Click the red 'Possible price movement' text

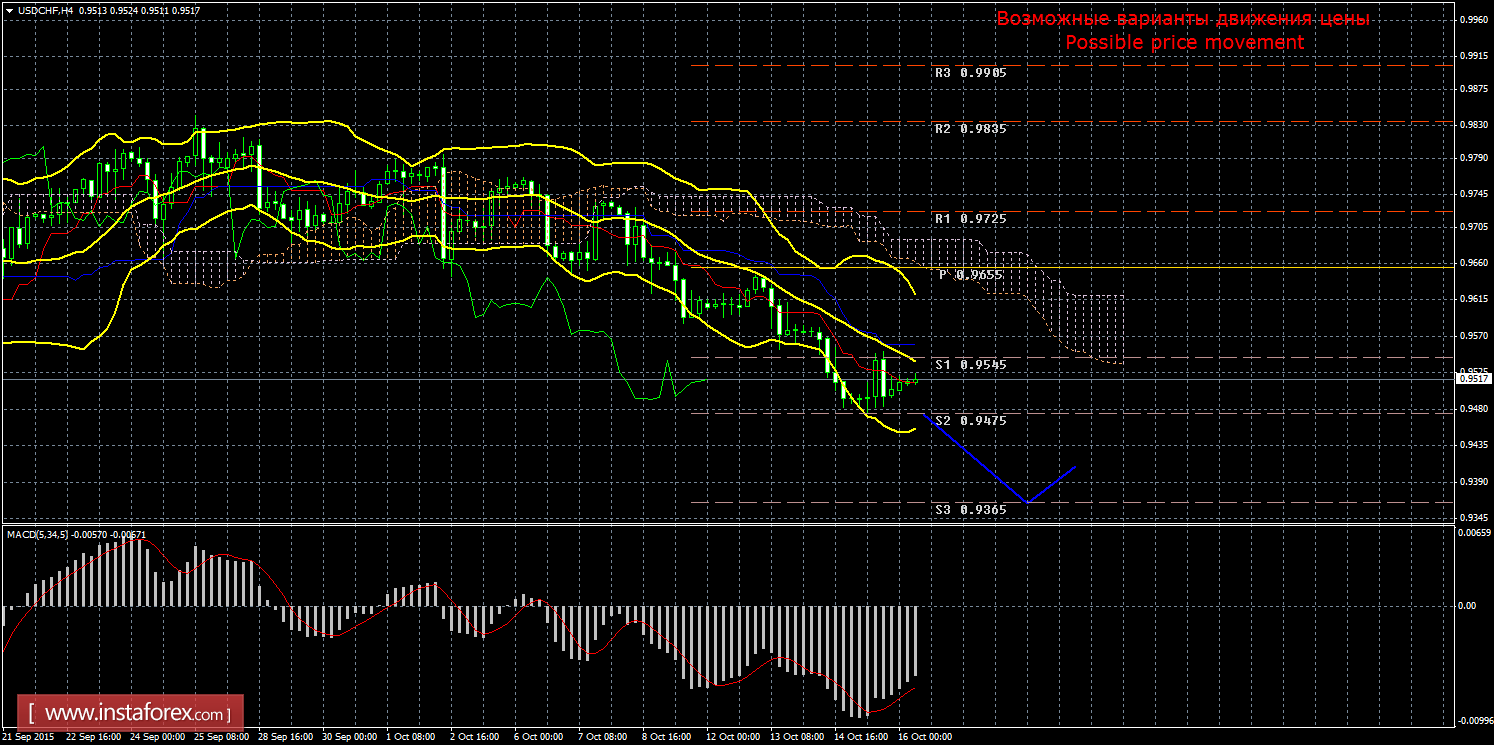click(1184, 42)
